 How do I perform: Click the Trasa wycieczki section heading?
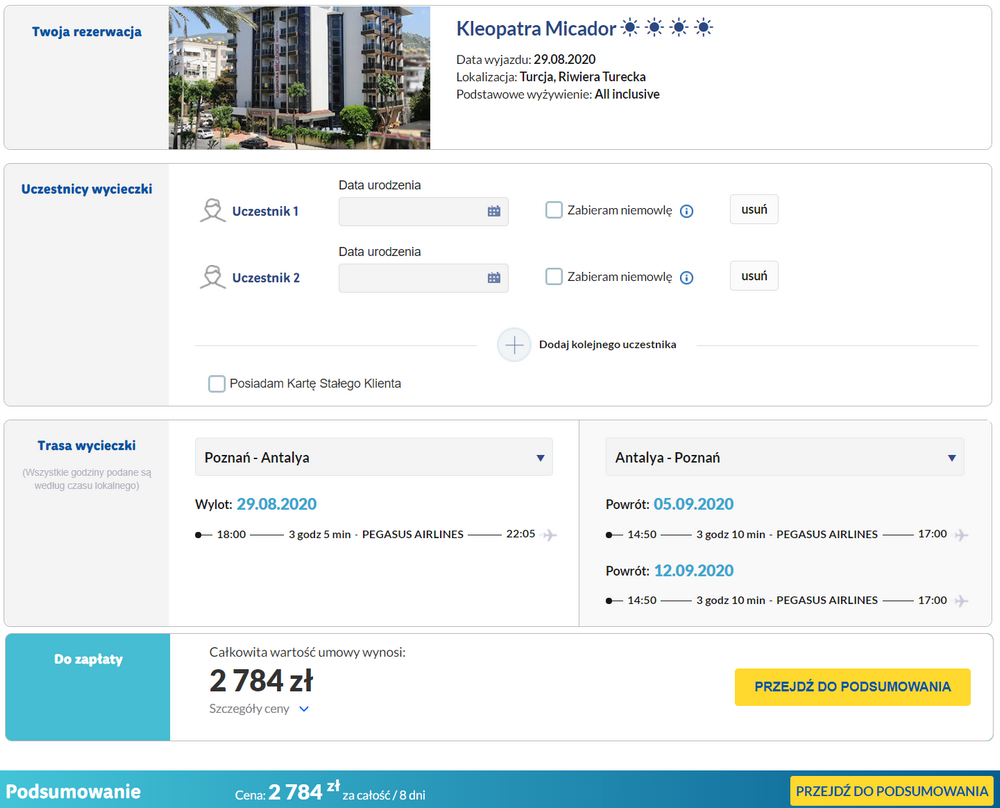point(86,445)
